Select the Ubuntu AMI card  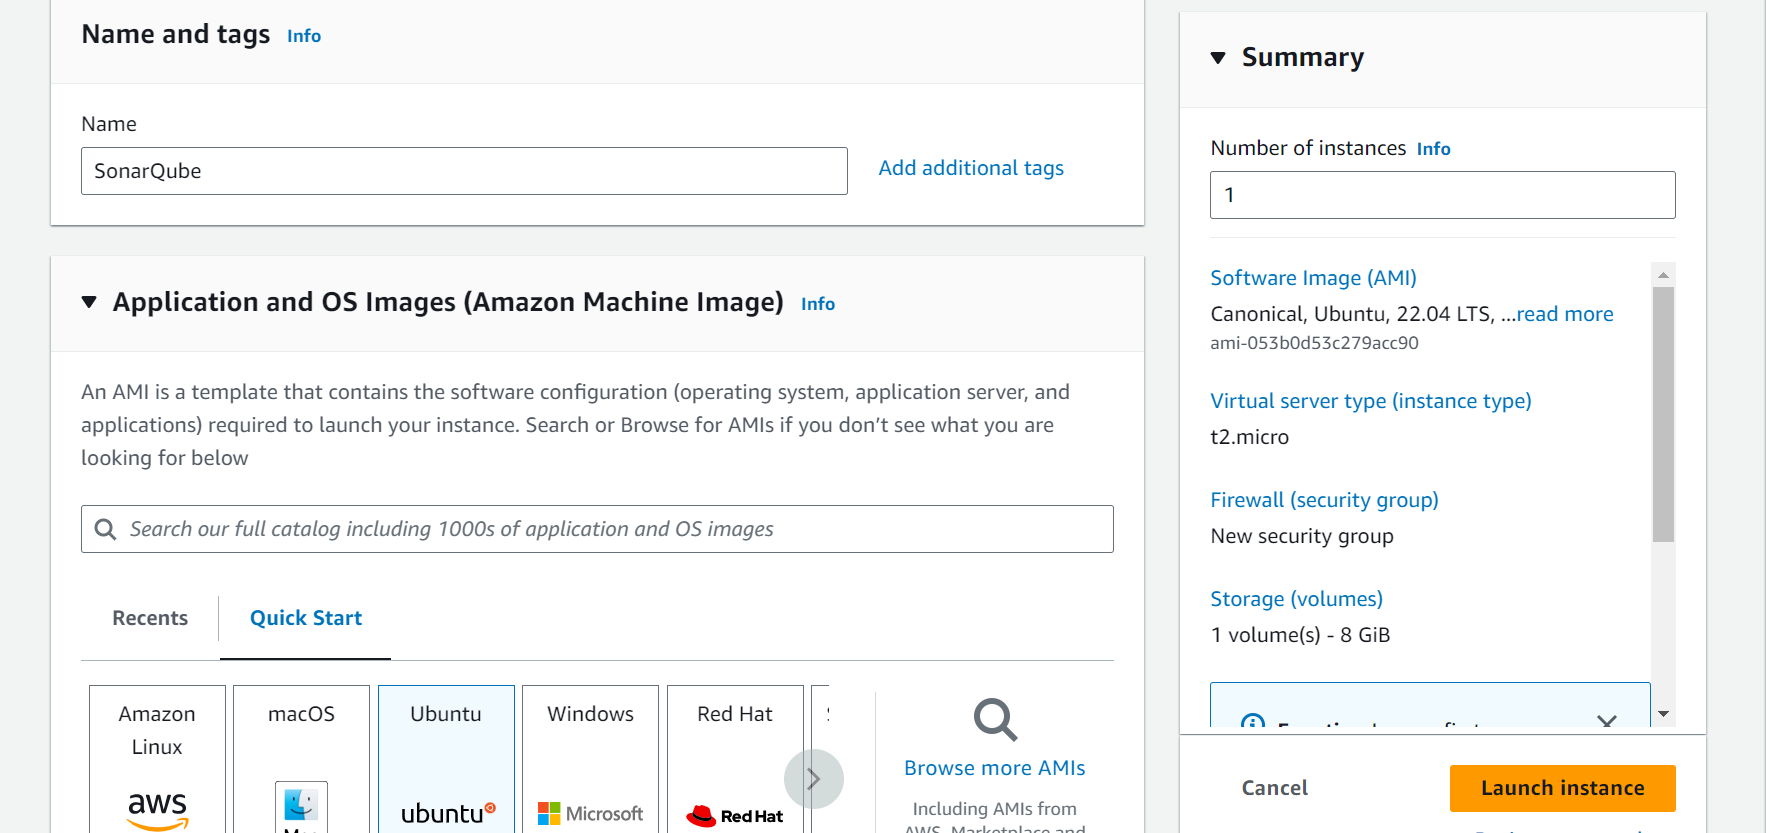[446, 759]
